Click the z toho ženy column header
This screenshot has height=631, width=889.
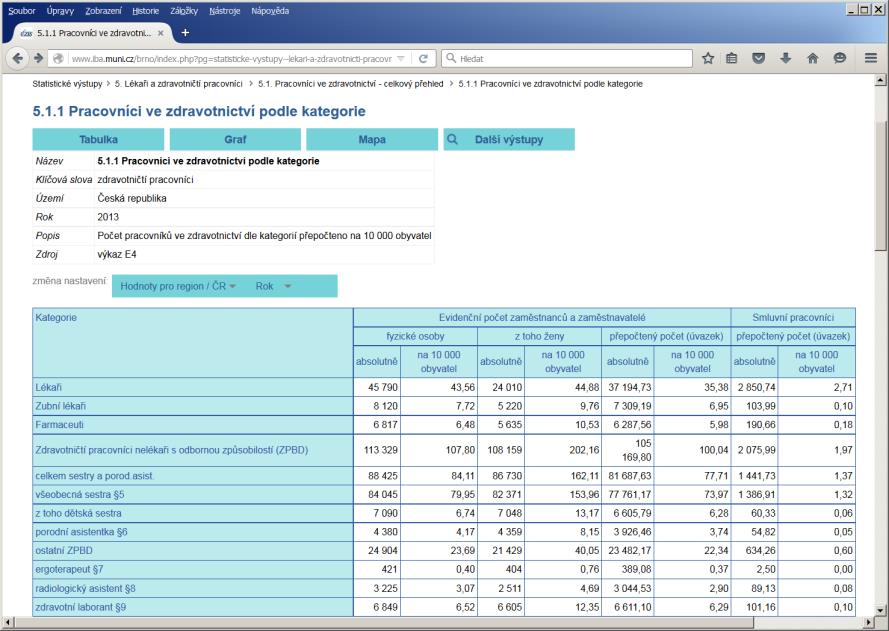pos(539,336)
